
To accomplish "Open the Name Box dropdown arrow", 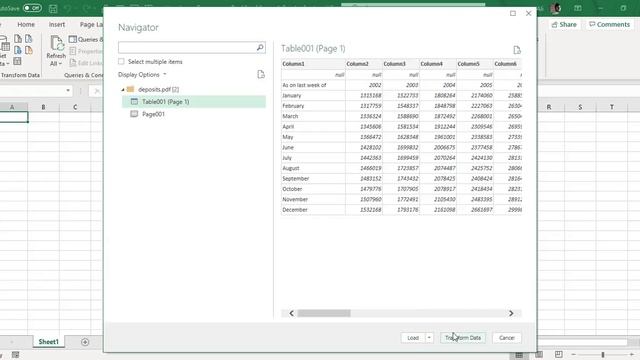I will coord(68,90).
